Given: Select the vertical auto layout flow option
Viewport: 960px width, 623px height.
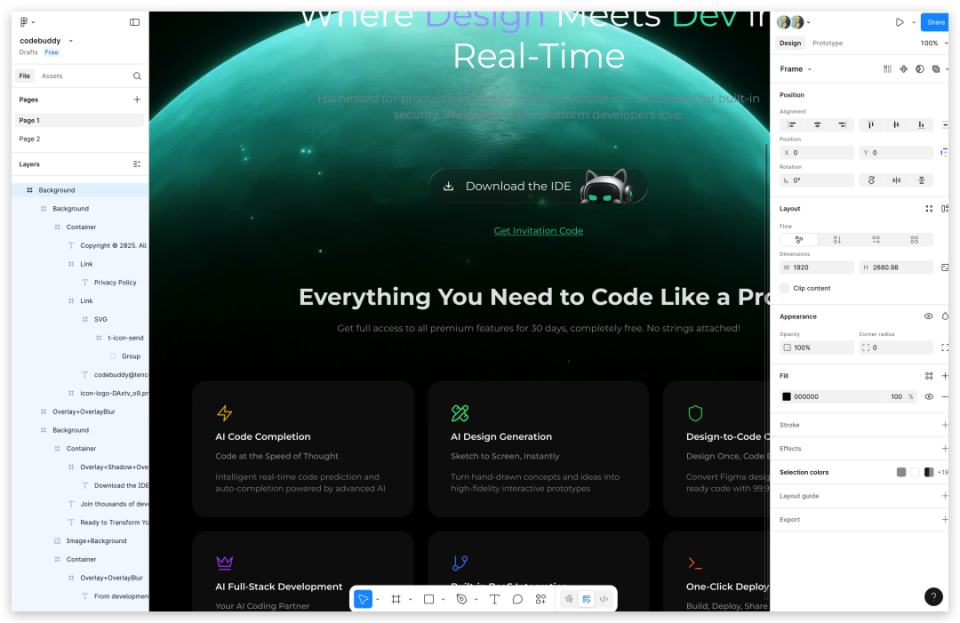Looking at the screenshot, I should (837, 240).
